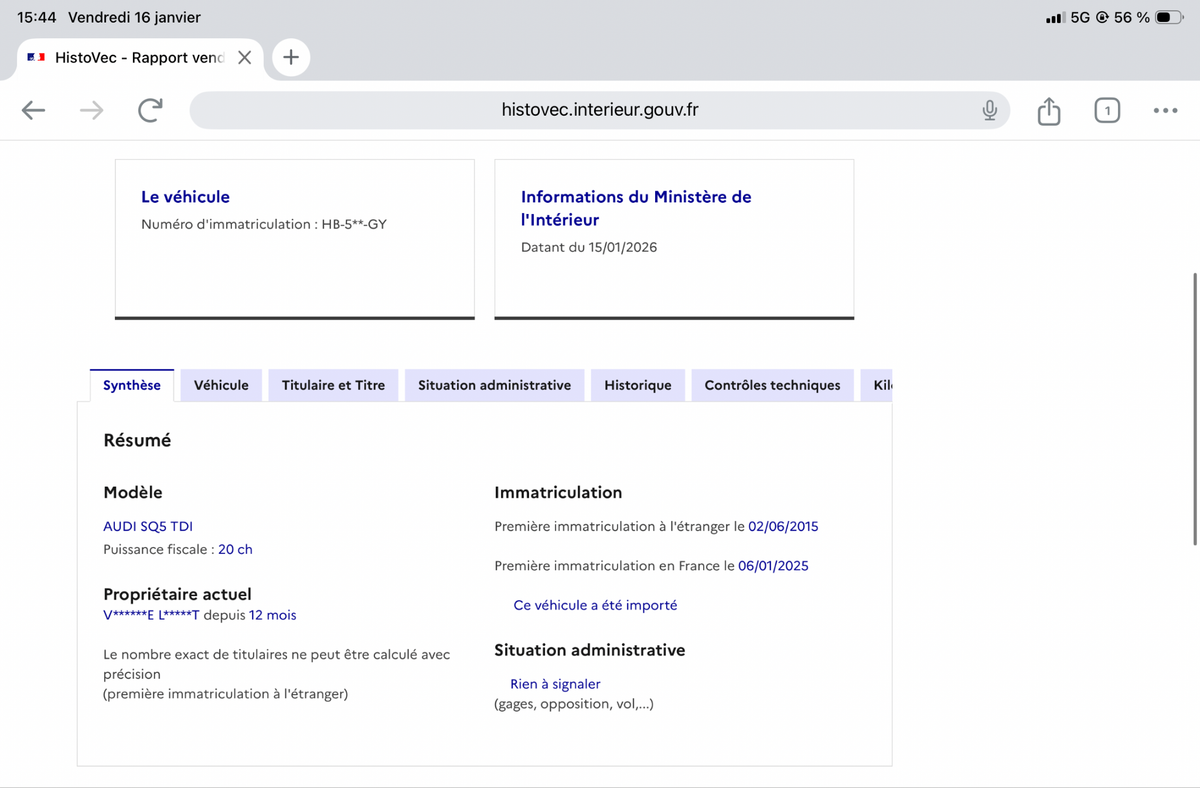Click the forward navigation arrow
This screenshot has height=788, width=1200.
(91, 111)
